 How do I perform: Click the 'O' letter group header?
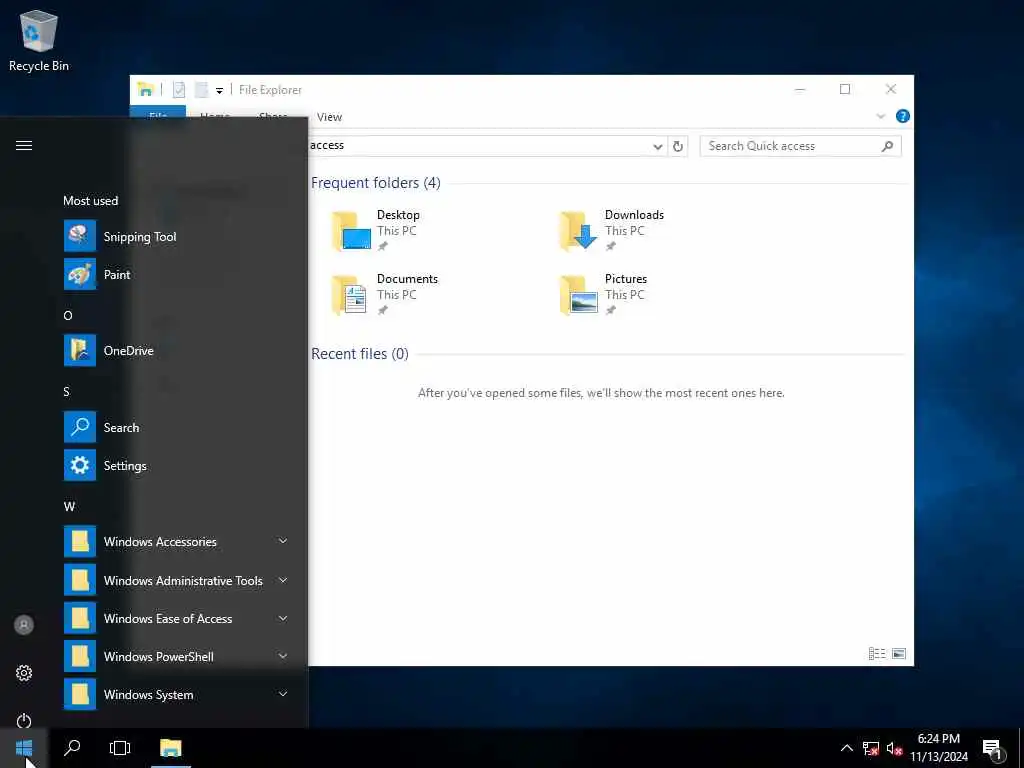(68, 315)
